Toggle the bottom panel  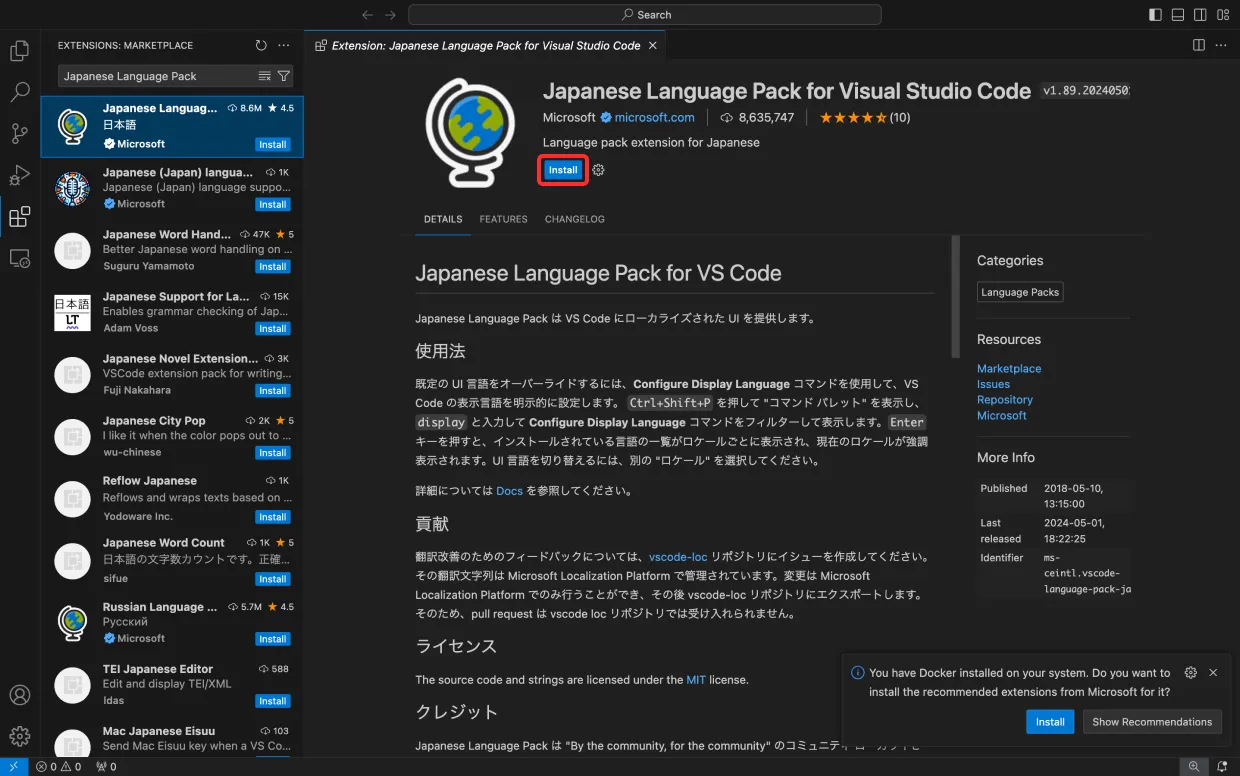[1178, 15]
